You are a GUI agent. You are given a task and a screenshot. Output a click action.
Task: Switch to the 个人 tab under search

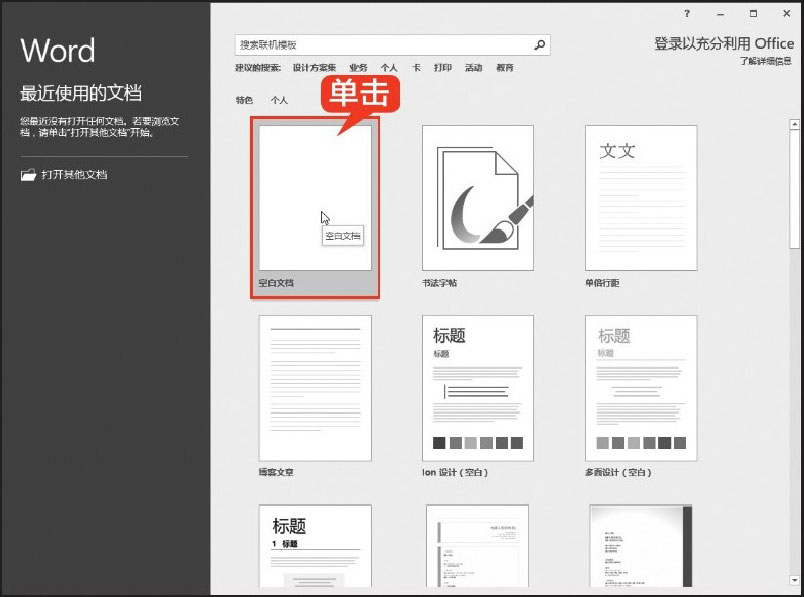pyautogui.click(x=279, y=100)
